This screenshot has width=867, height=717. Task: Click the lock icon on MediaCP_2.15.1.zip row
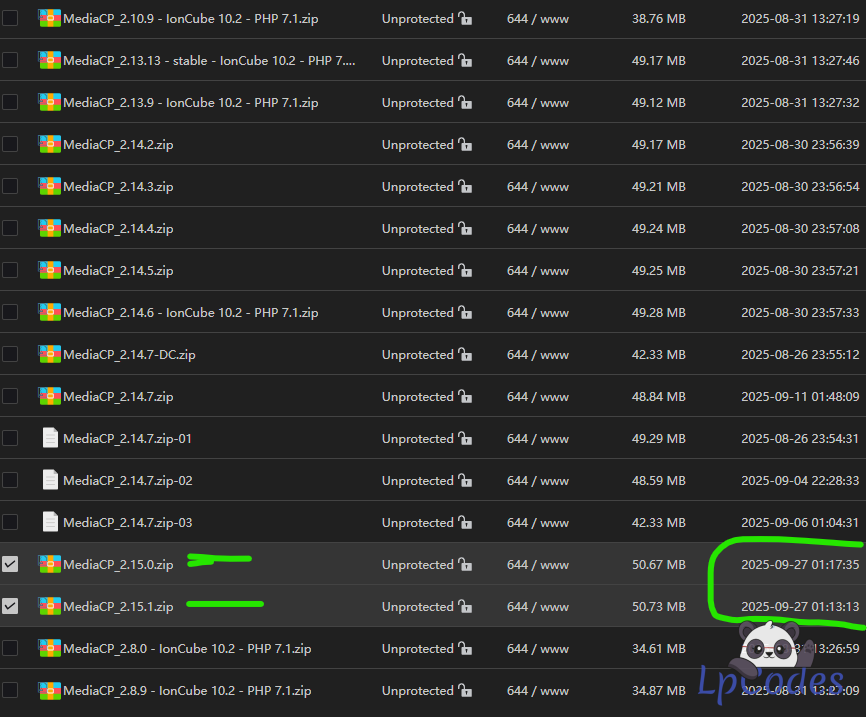click(465, 607)
